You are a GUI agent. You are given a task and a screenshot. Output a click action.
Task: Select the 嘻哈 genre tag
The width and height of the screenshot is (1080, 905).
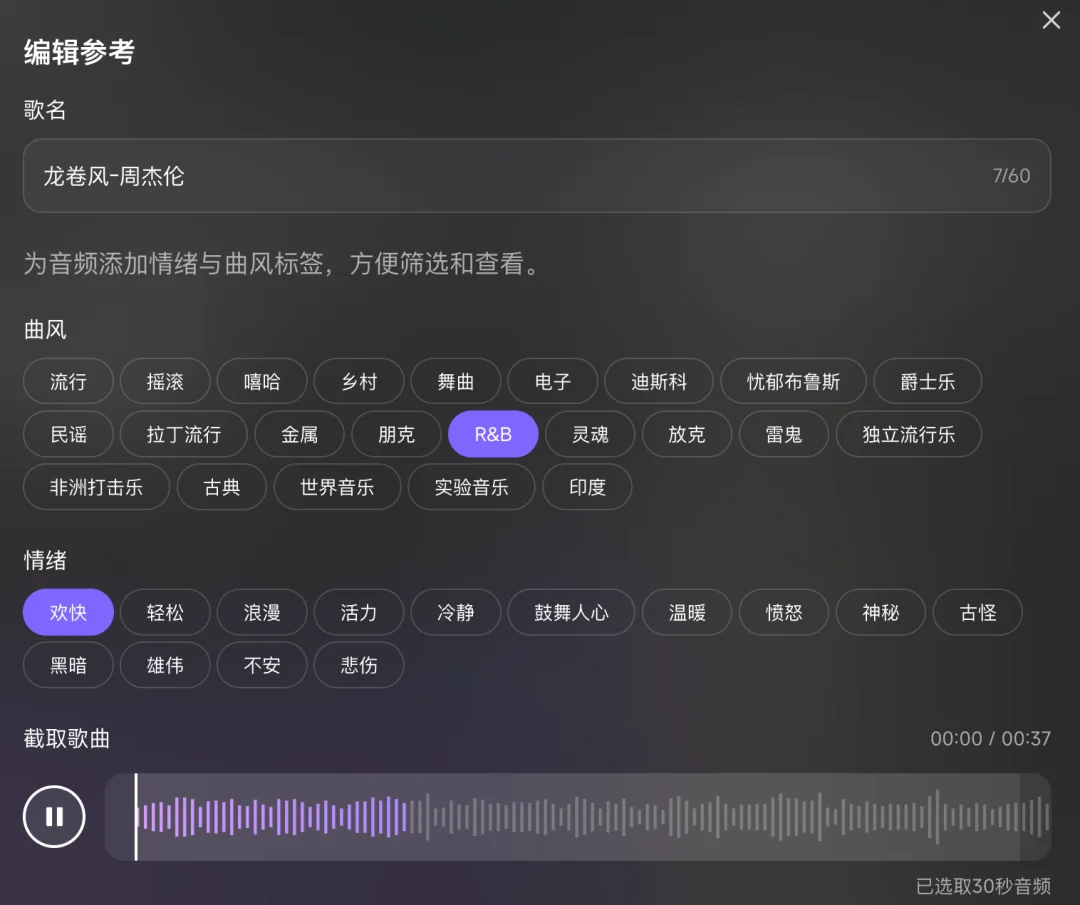[x=261, y=381]
